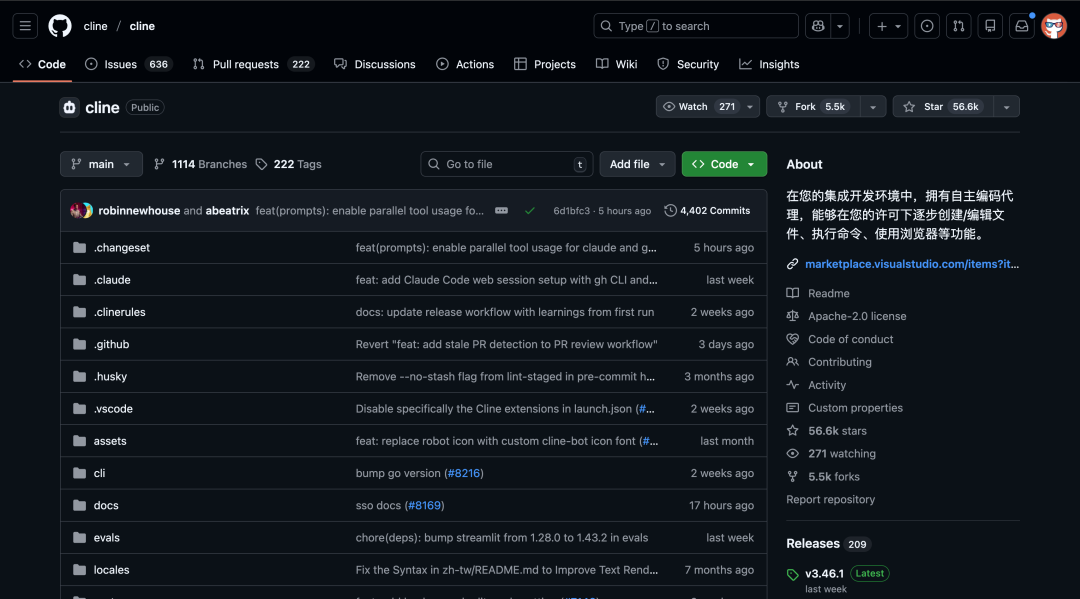Click the pull requests icon in the header
Screen dimensions: 1080x599
pos(958,25)
